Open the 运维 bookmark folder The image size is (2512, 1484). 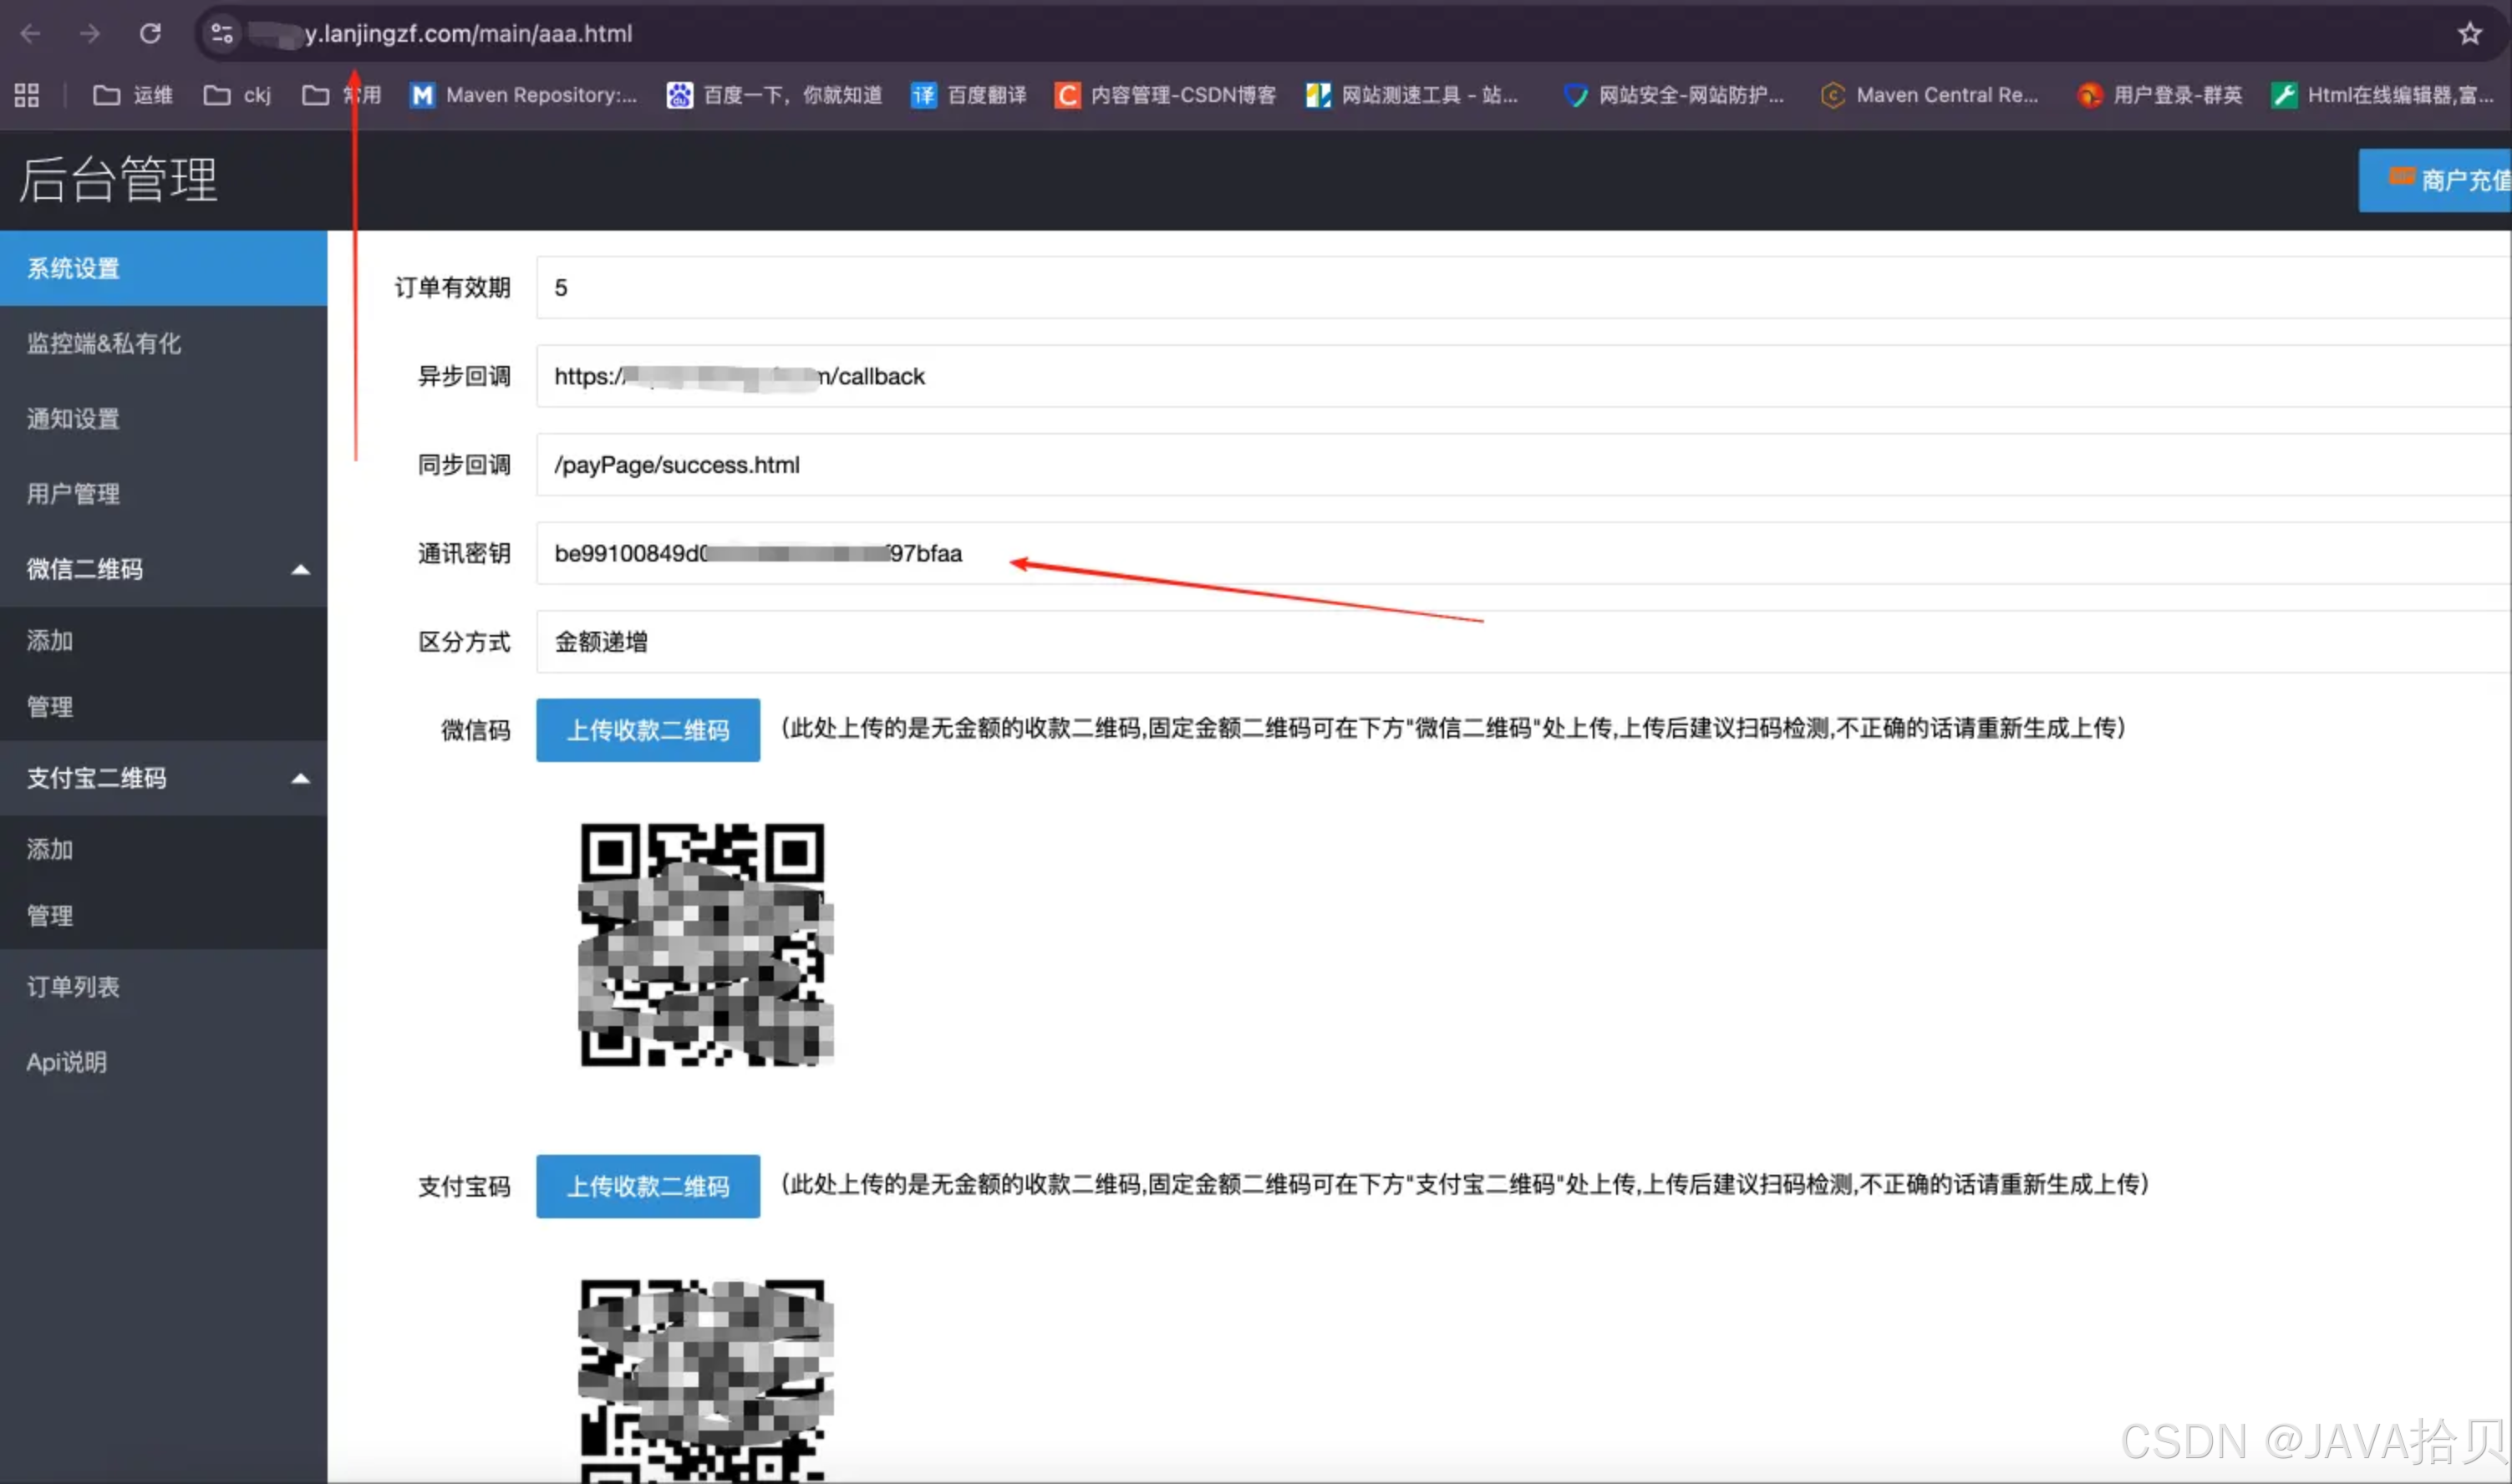pos(133,95)
